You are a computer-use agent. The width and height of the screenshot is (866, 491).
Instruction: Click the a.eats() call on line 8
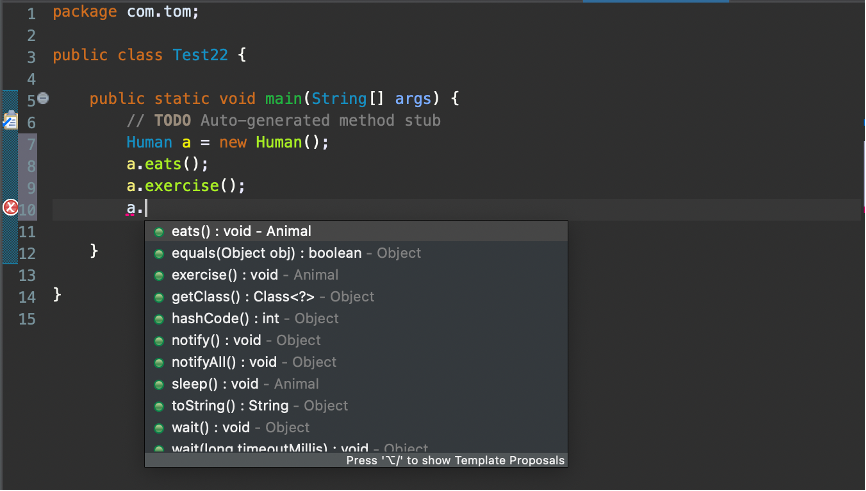[167, 164]
